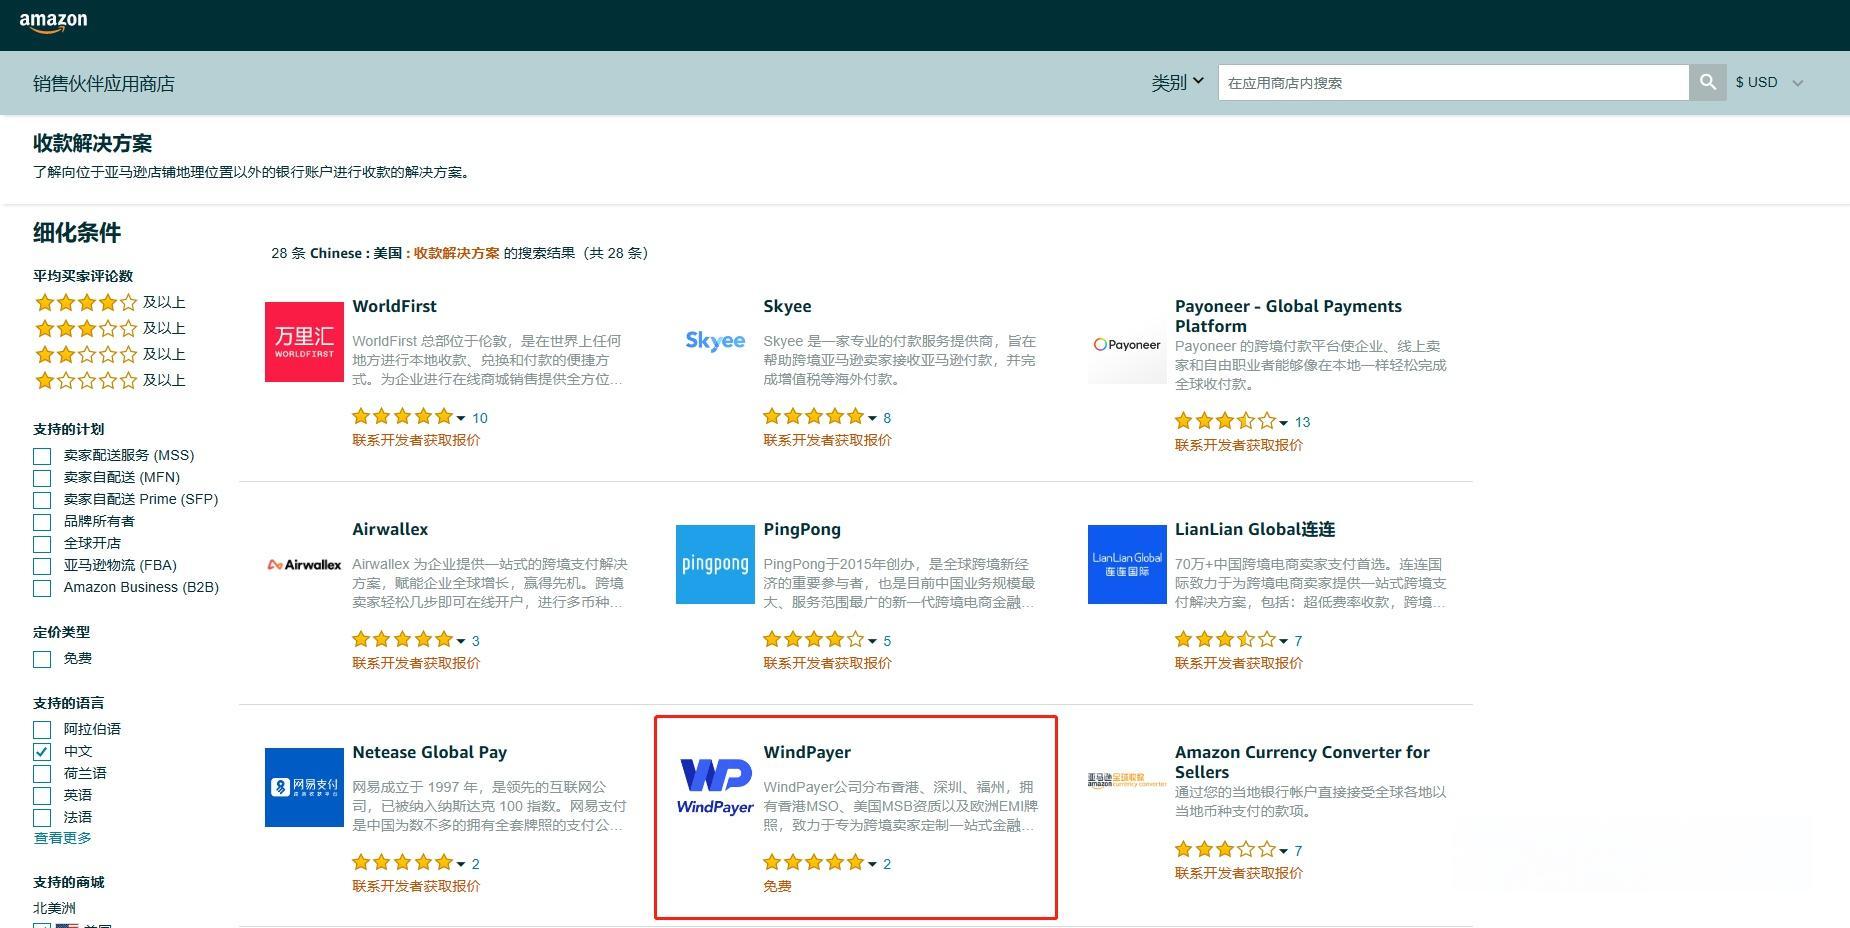The width and height of the screenshot is (1850, 928).
Task: Click WorldFirst star rating
Action: [402, 417]
